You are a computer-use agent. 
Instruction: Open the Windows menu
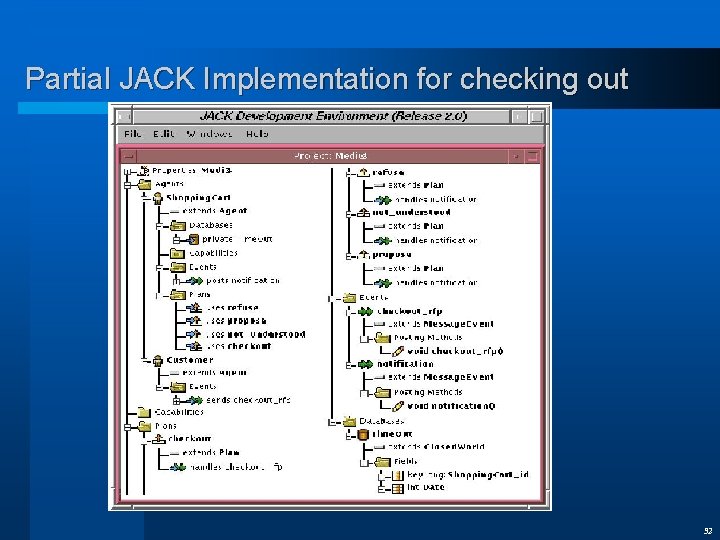209,134
